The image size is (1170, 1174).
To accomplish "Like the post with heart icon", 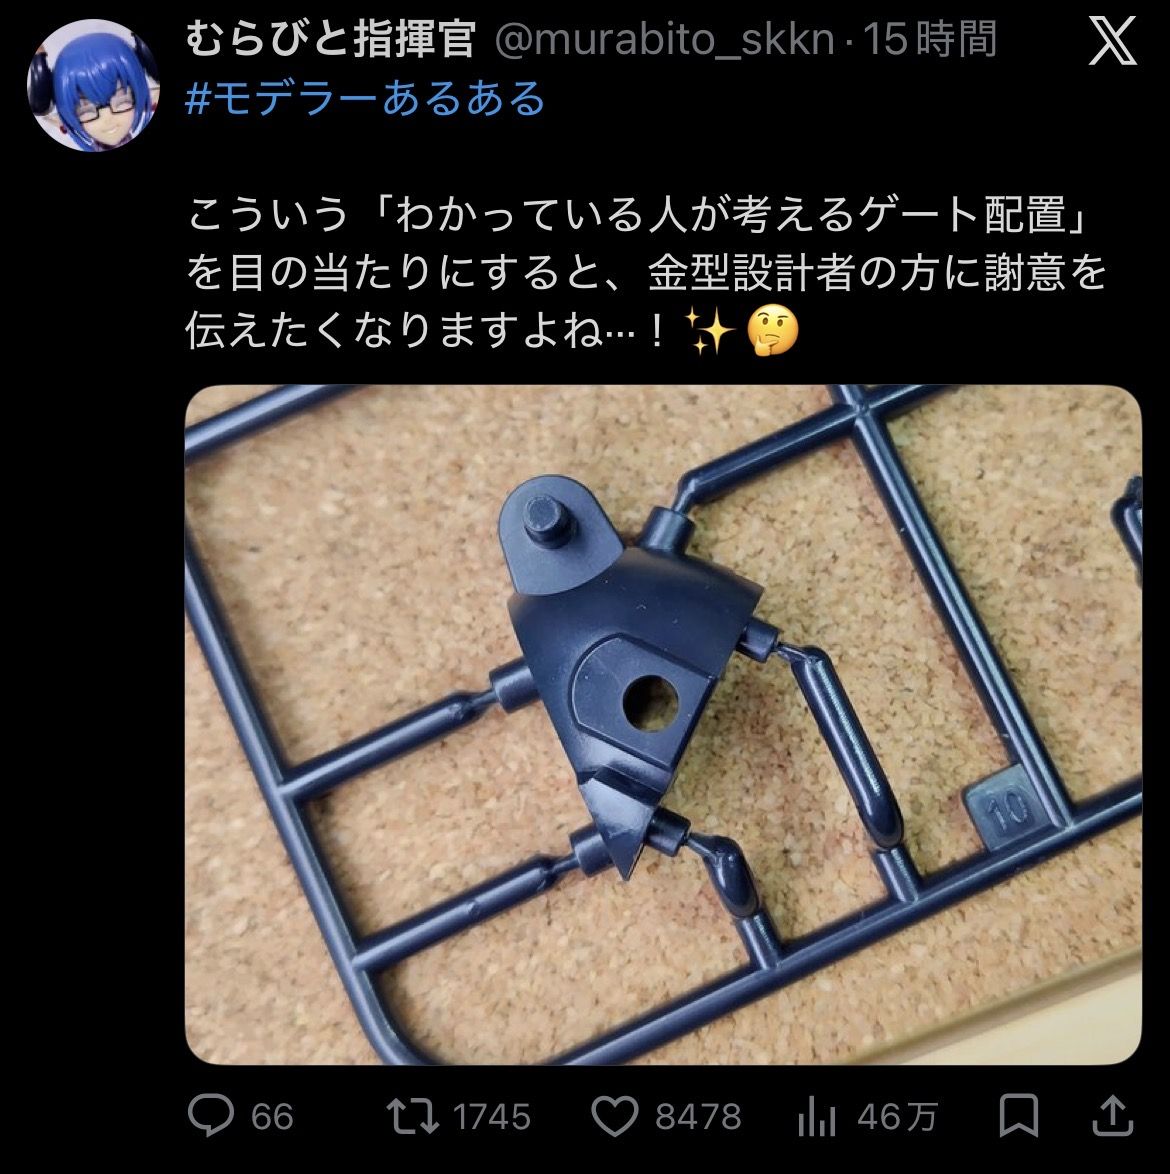I will tap(615, 1116).
